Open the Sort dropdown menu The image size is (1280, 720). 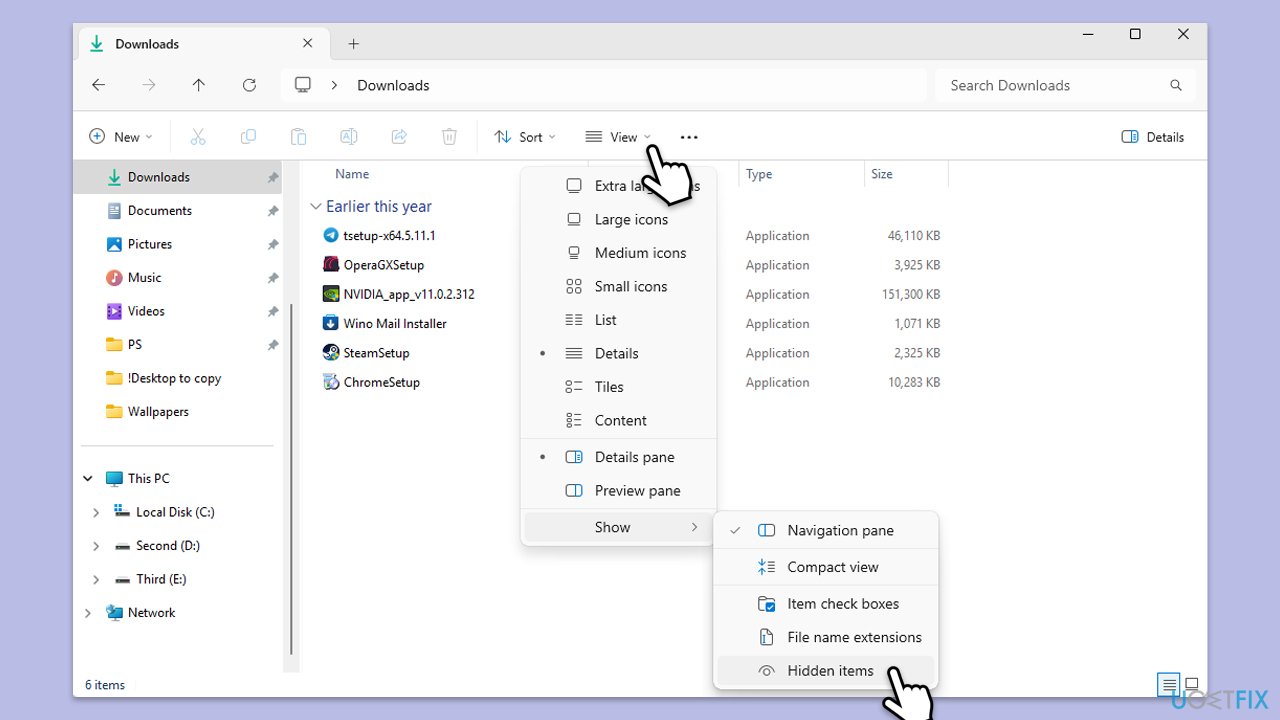525,137
